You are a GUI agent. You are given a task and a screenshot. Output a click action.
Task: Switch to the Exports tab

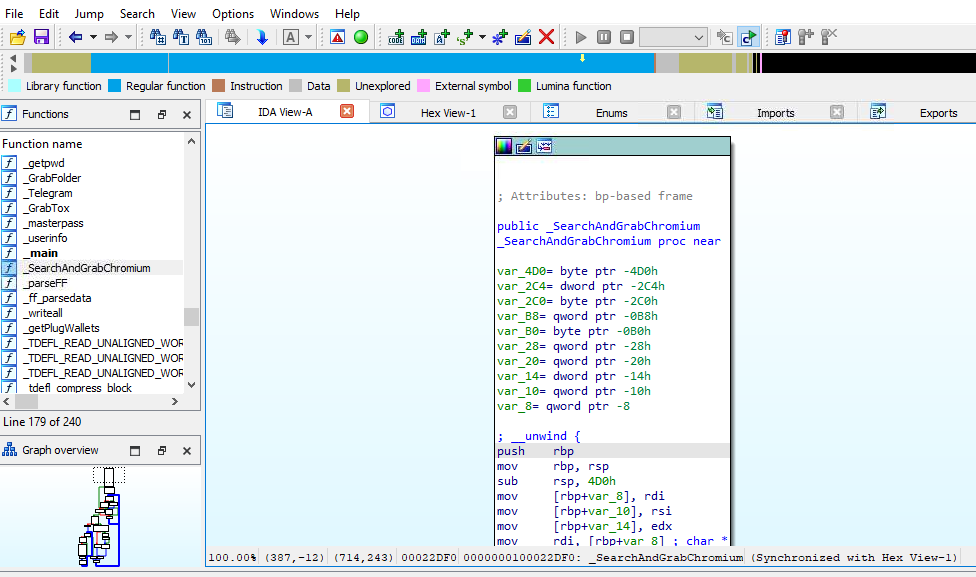938,113
